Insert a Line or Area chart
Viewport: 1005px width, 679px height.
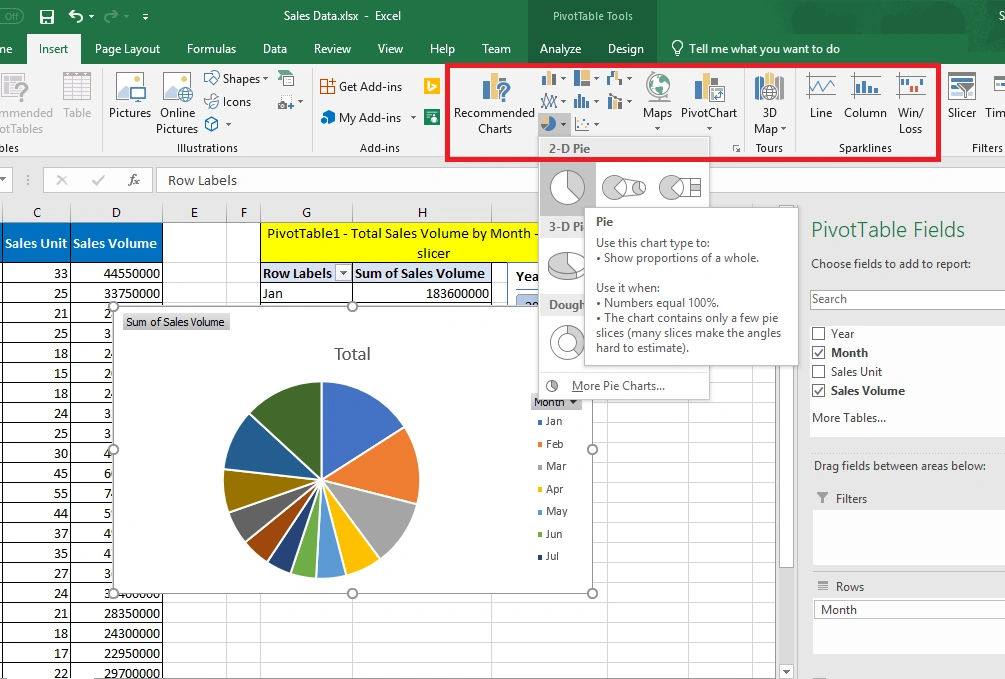(553, 101)
